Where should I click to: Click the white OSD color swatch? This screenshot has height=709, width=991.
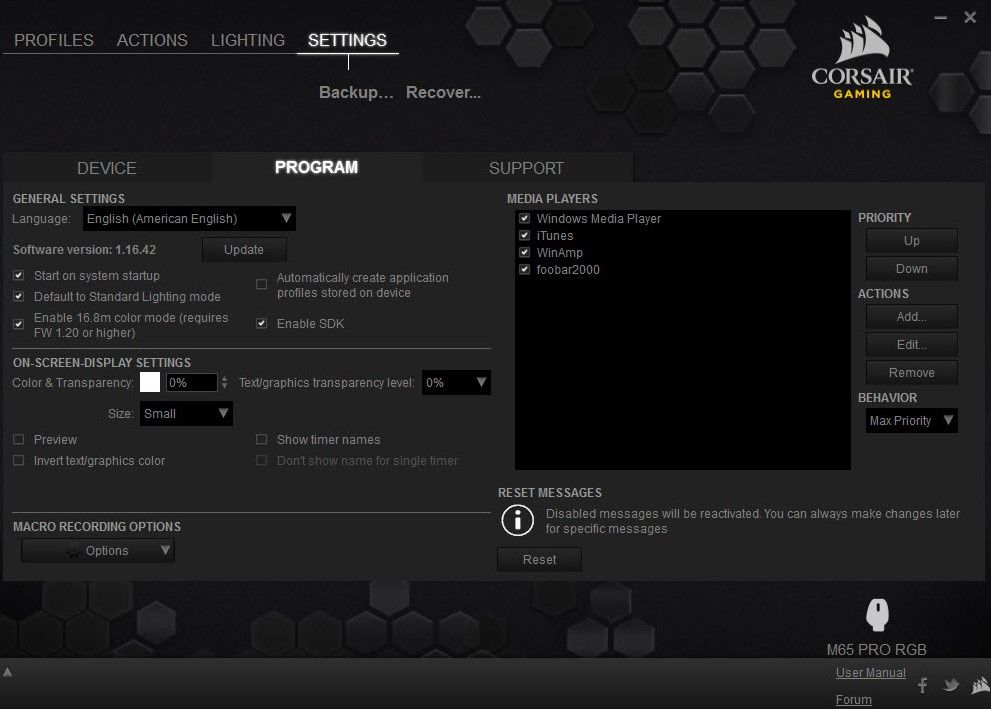(150, 382)
